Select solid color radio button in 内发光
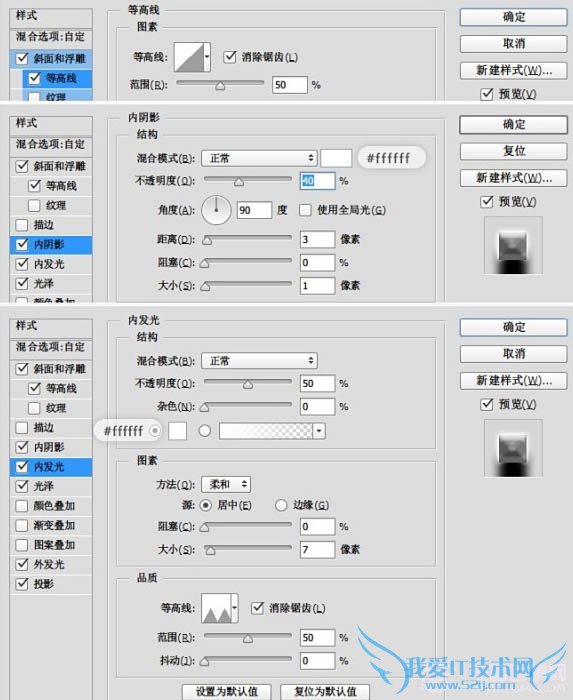This screenshot has width=573, height=700. 155,431
